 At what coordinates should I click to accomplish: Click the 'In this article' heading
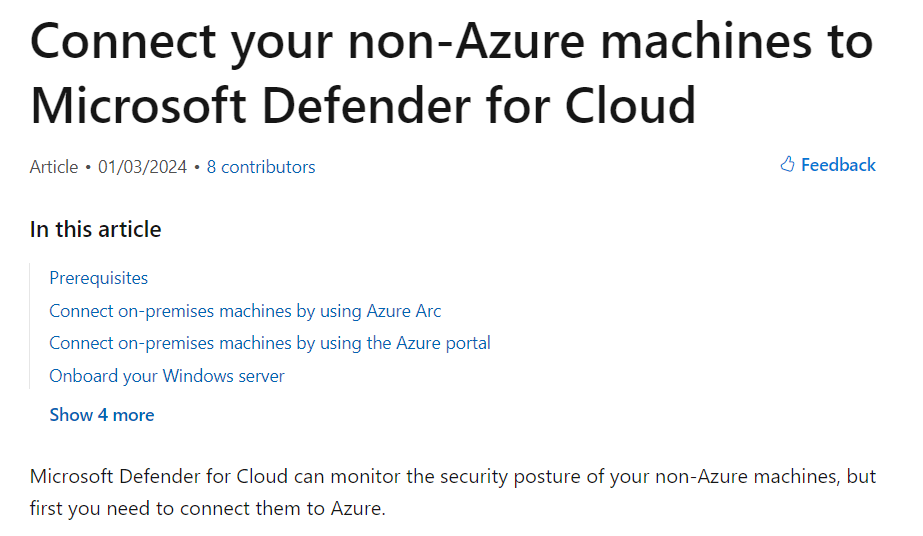coord(95,229)
